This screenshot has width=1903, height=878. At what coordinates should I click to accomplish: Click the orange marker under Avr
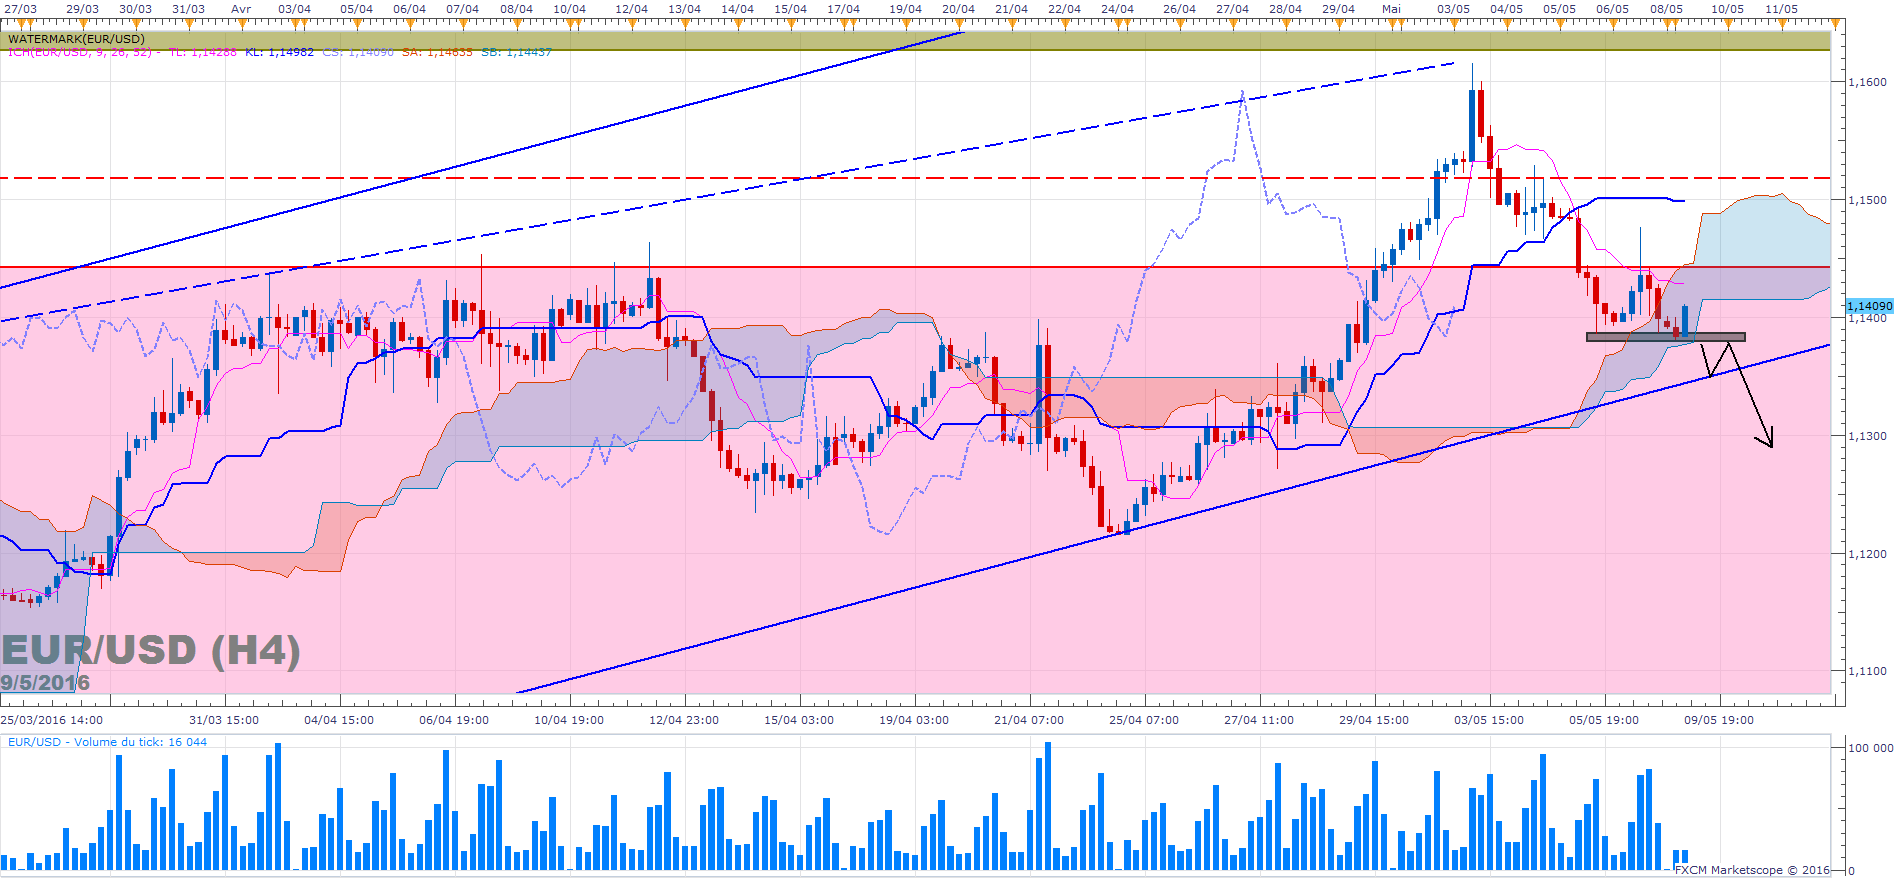[x=241, y=21]
